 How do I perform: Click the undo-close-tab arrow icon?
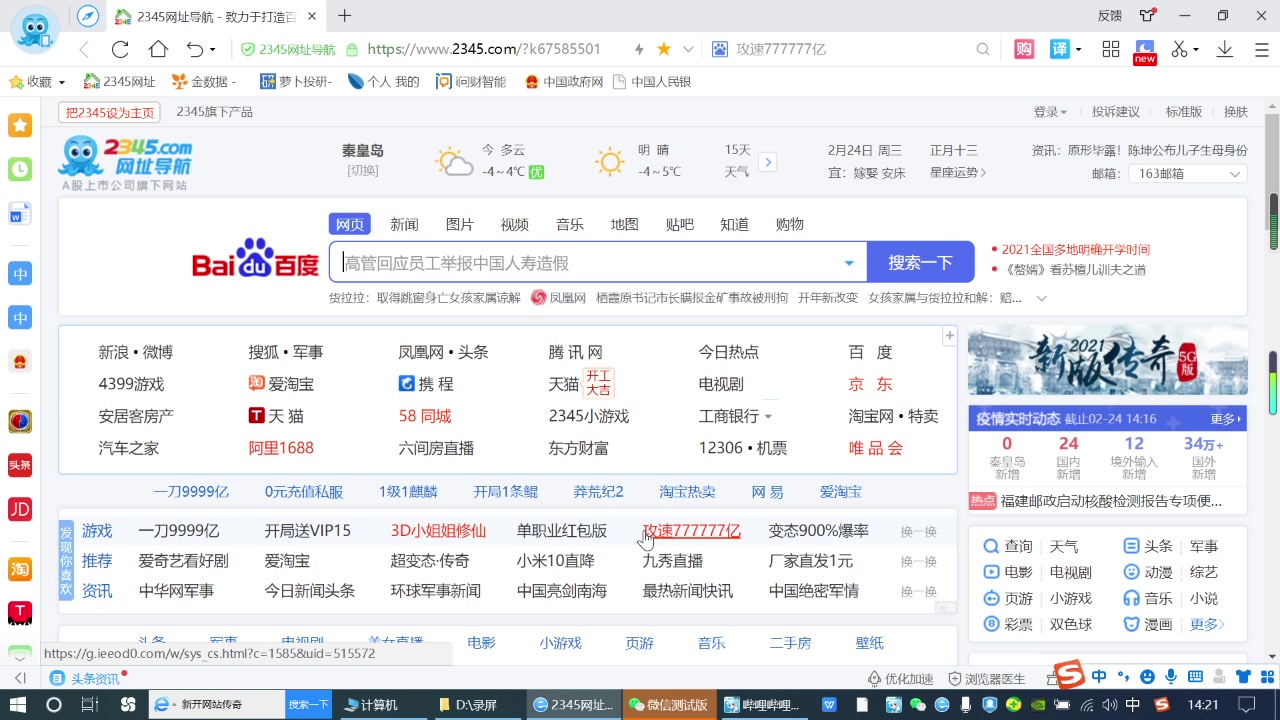click(195, 49)
